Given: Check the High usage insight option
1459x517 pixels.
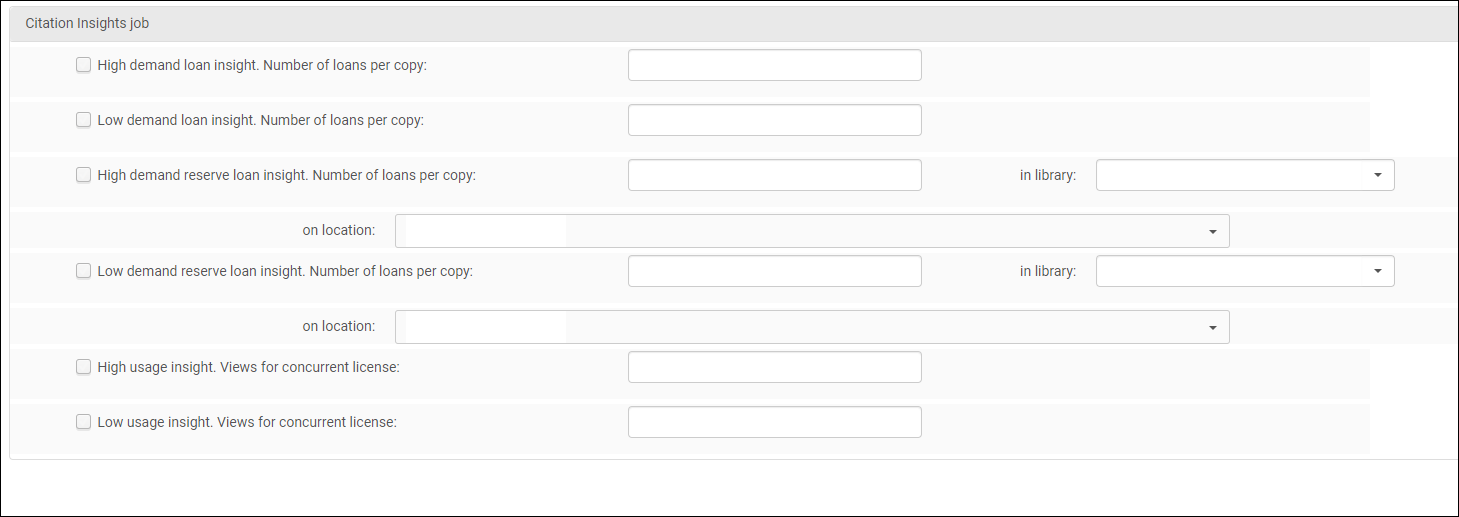Looking at the screenshot, I should (x=84, y=367).
